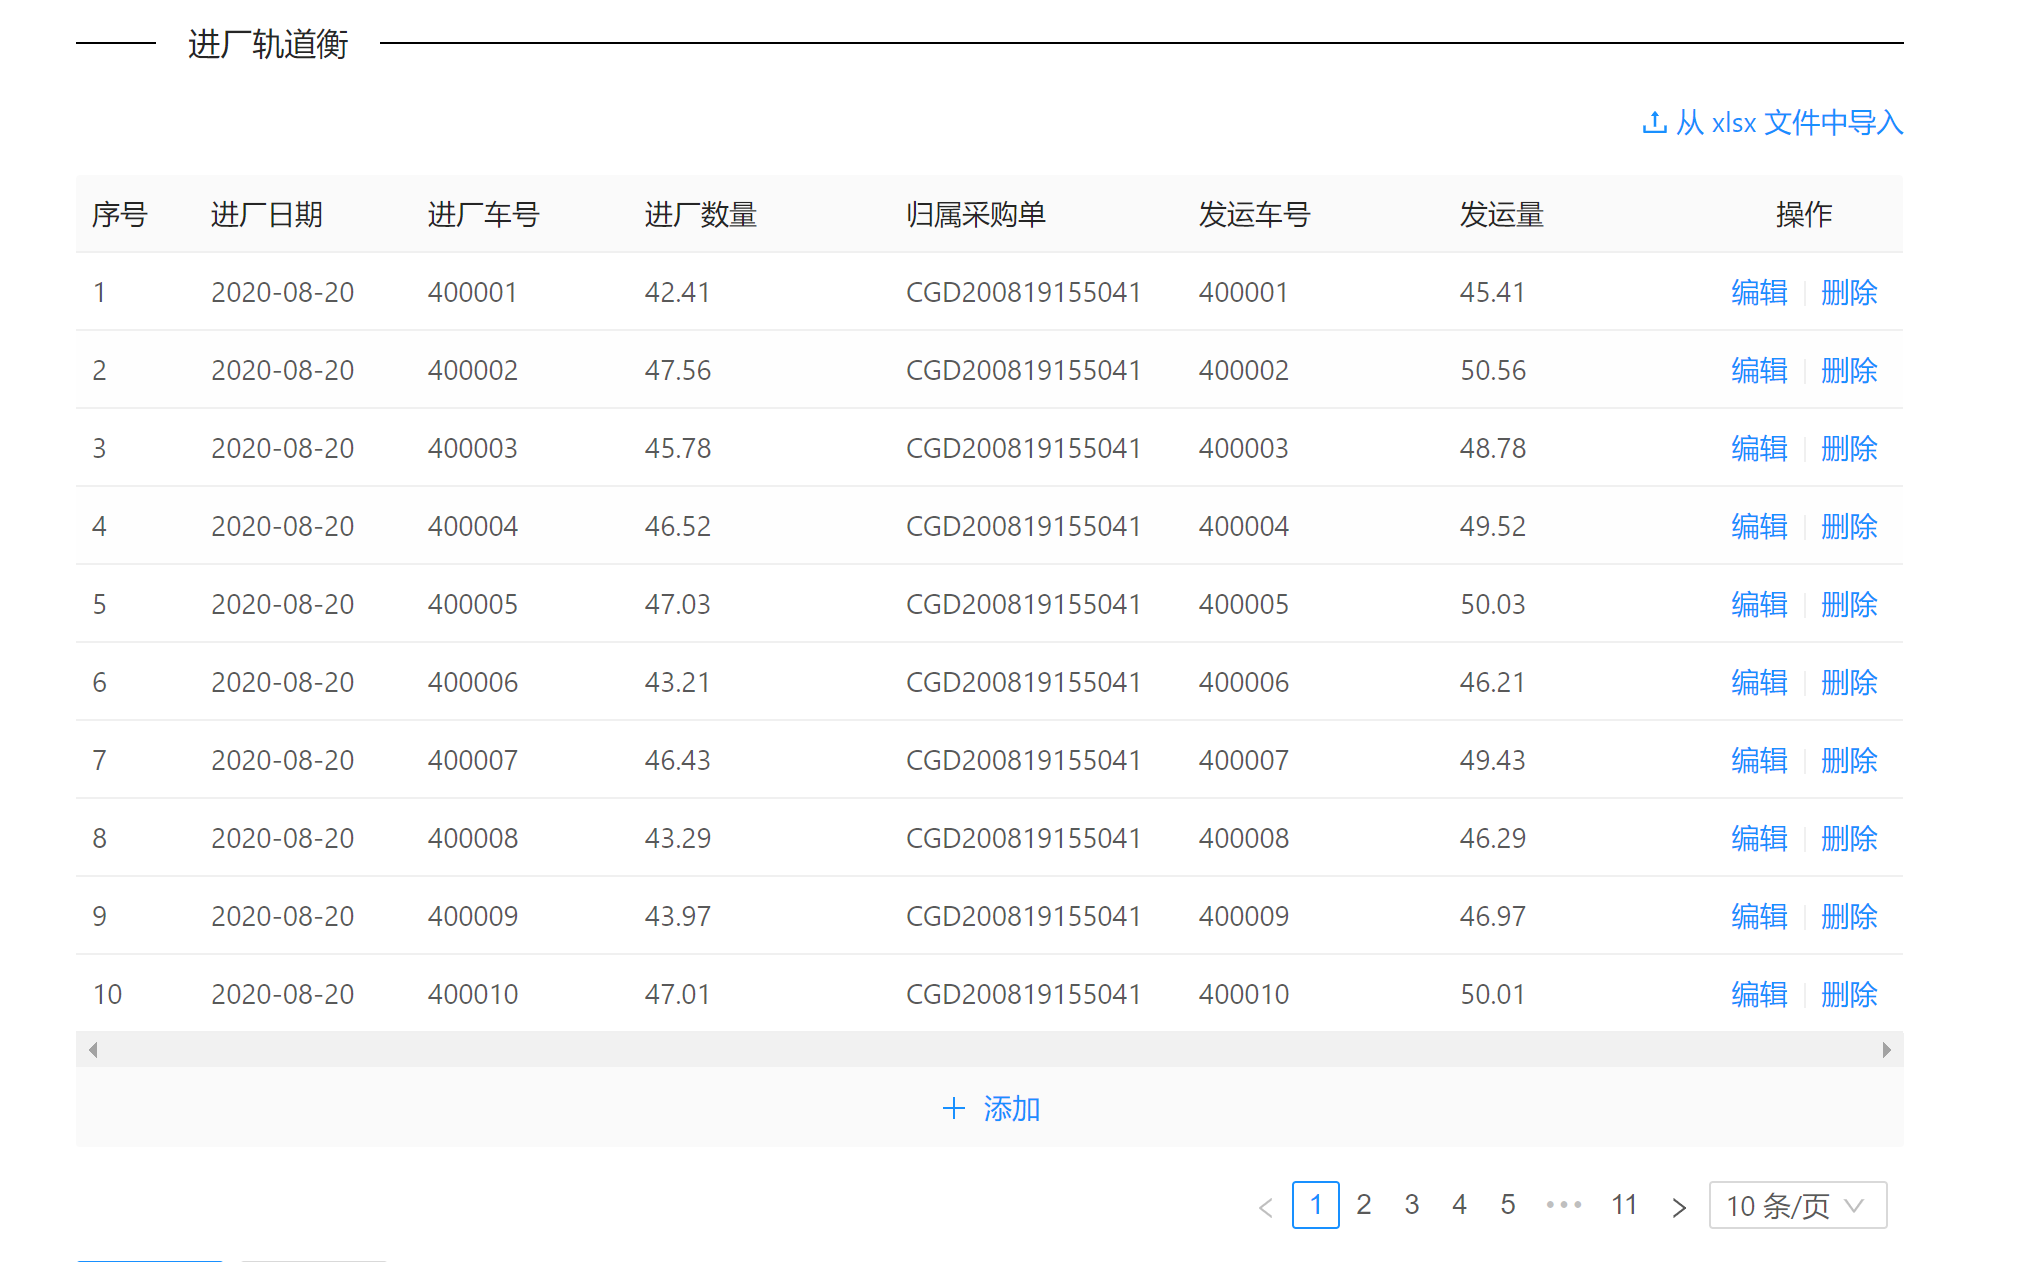The image size is (2025, 1262).
Task: Click the horizontal scrollbar track under the table
Action: pyautogui.click(x=988, y=1049)
